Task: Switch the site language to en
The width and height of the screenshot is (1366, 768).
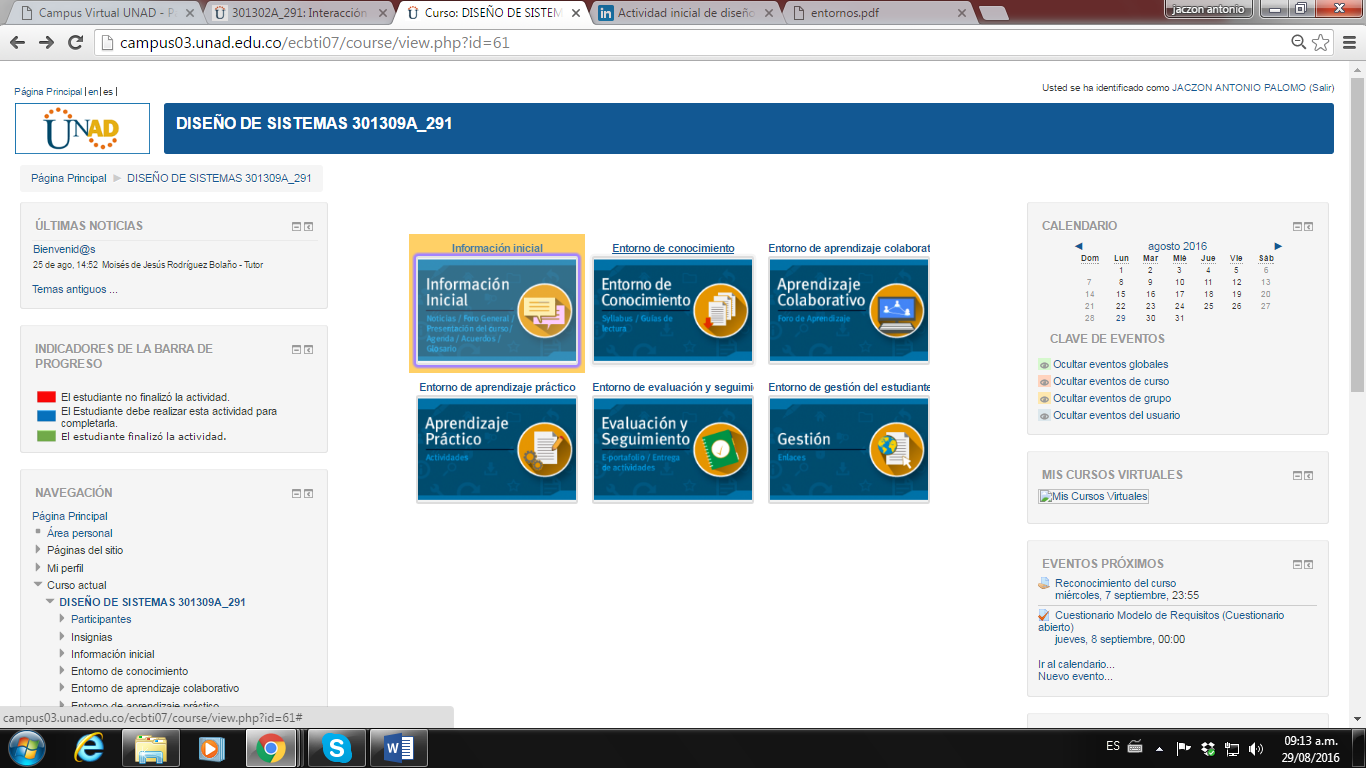Action: pos(93,92)
